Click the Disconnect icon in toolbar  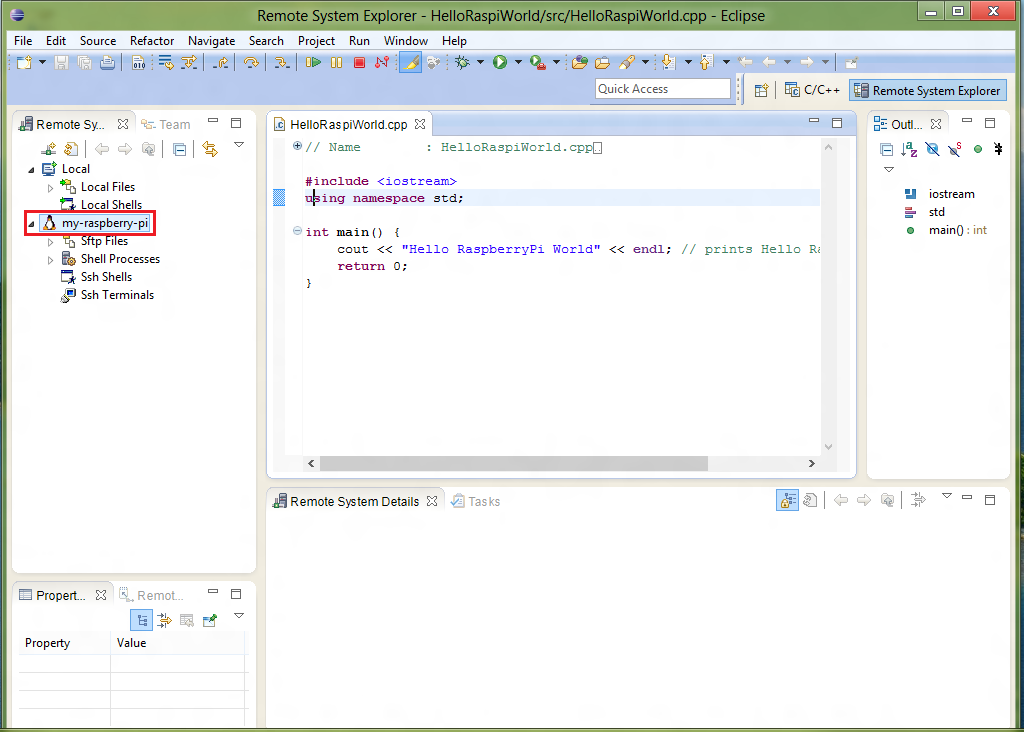coord(382,63)
